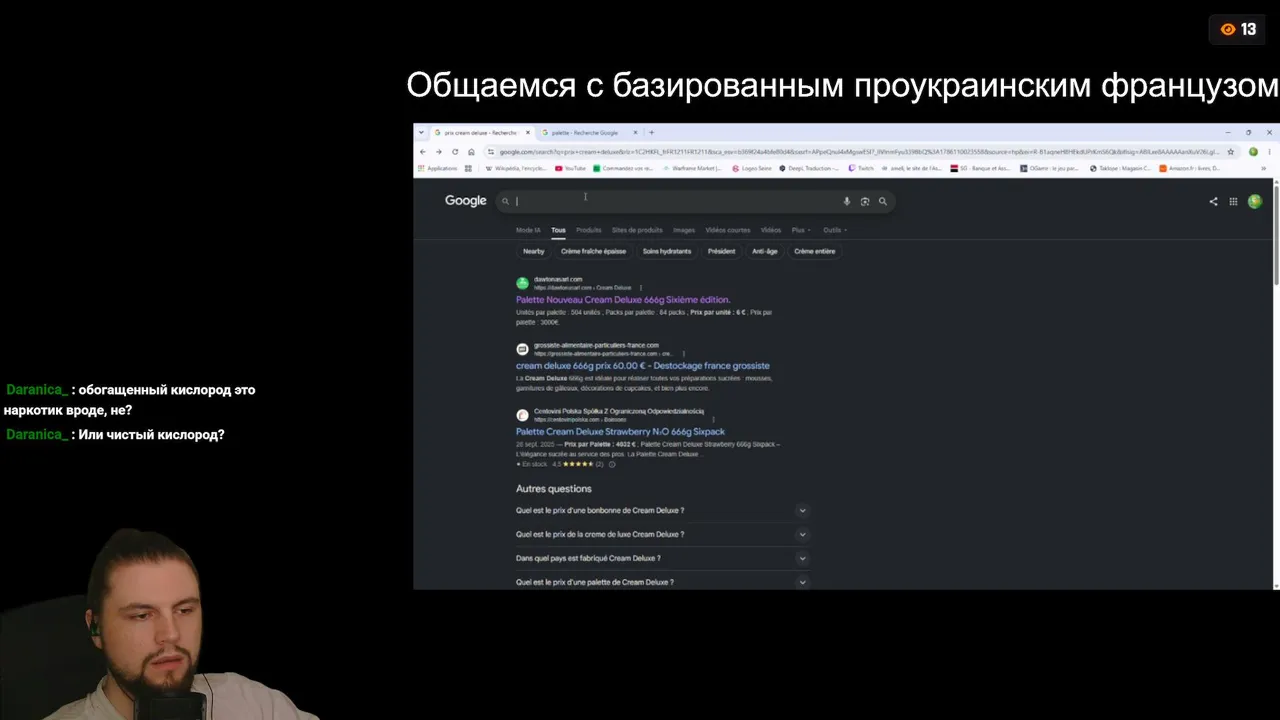Expand 'Quel est le prix de la creme de luxe' question
1280x720 pixels.
pyautogui.click(x=662, y=535)
